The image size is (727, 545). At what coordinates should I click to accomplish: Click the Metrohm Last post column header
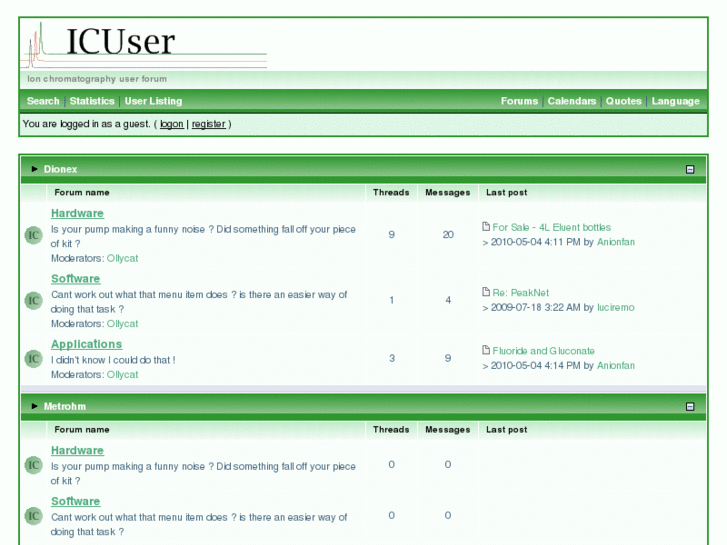pos(506,430)
